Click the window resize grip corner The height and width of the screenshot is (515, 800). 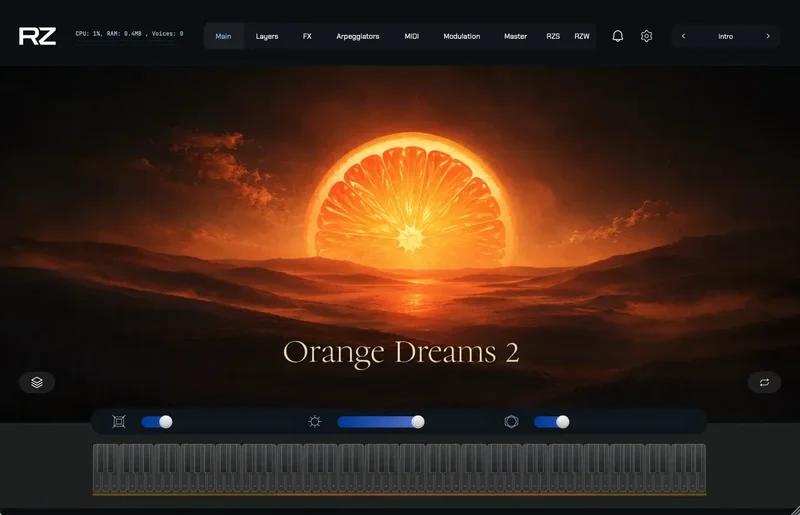click(795, 510)
